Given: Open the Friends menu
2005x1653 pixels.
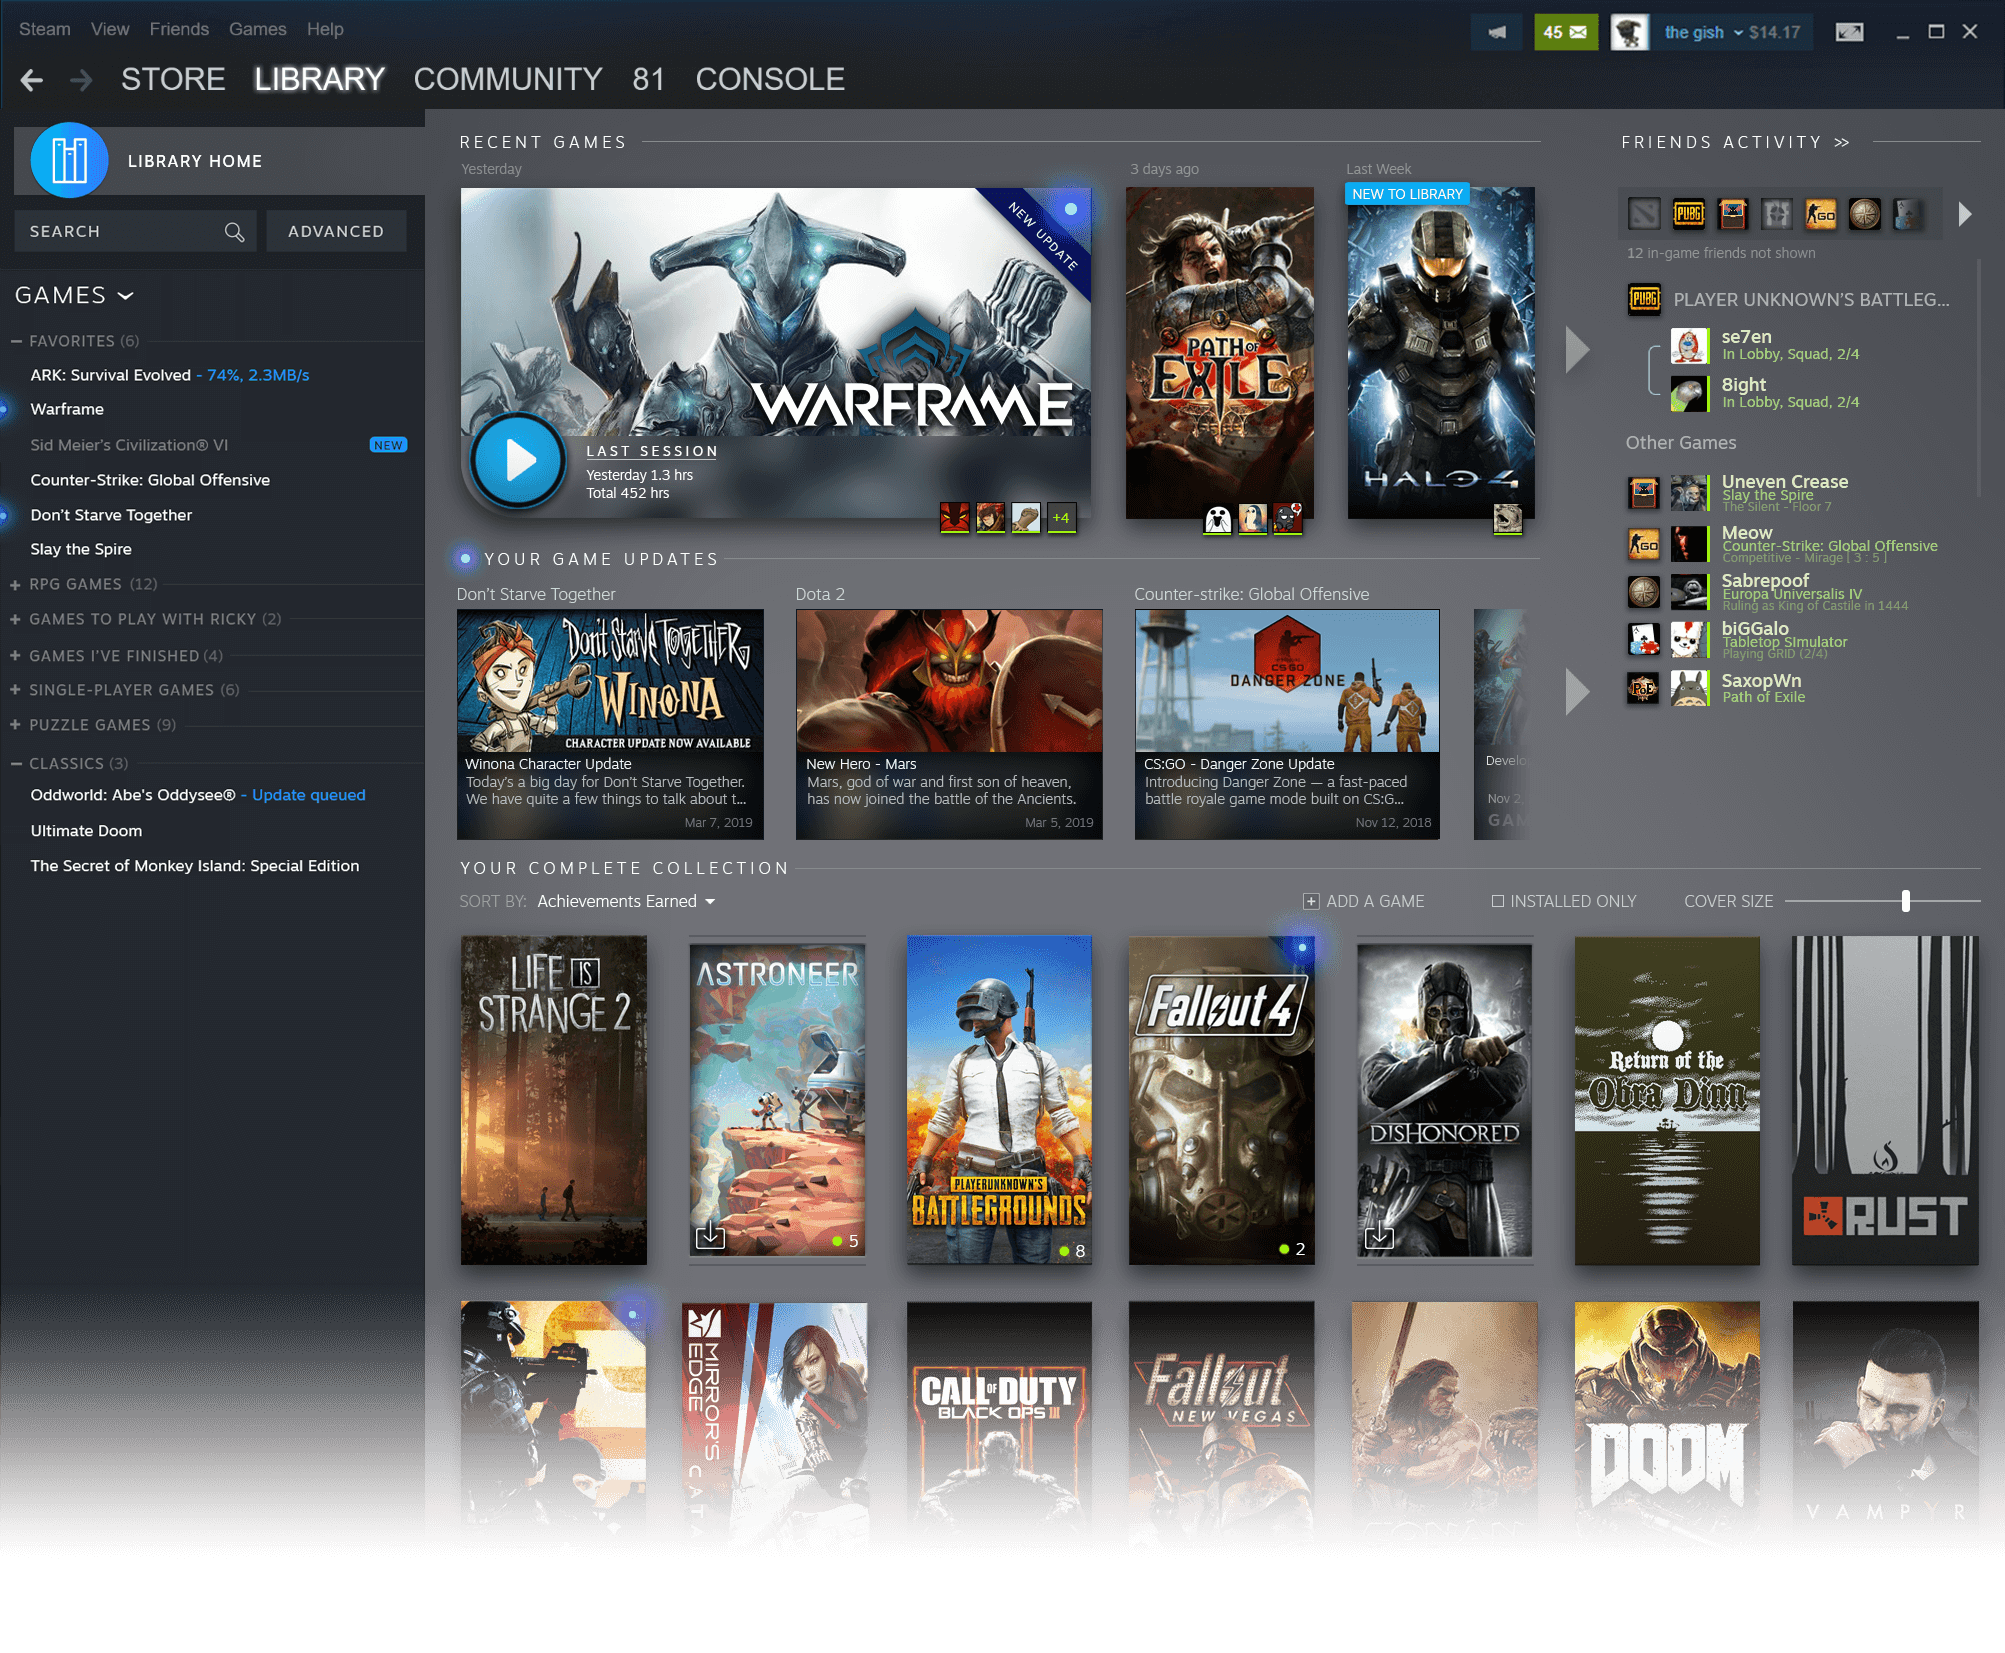Looking at the screenshot, I should click(179, 29).
